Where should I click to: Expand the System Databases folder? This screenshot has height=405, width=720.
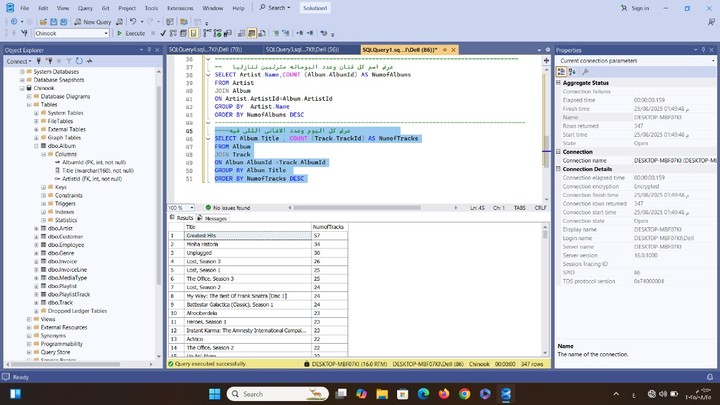point(22,72)
